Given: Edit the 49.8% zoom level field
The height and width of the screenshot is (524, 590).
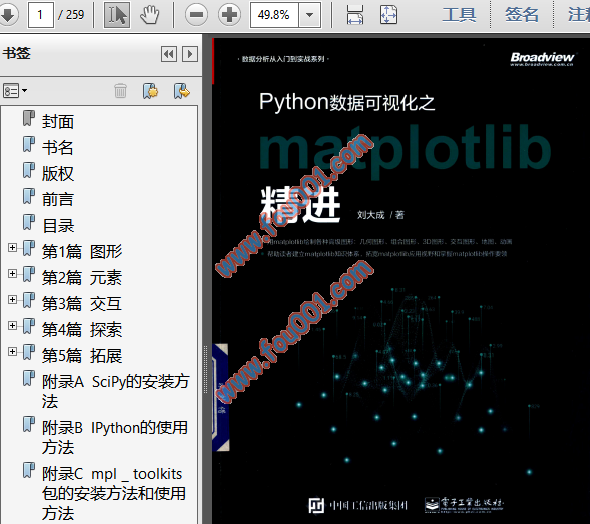Looking at the screenshot, I should [x=274, y=15].
